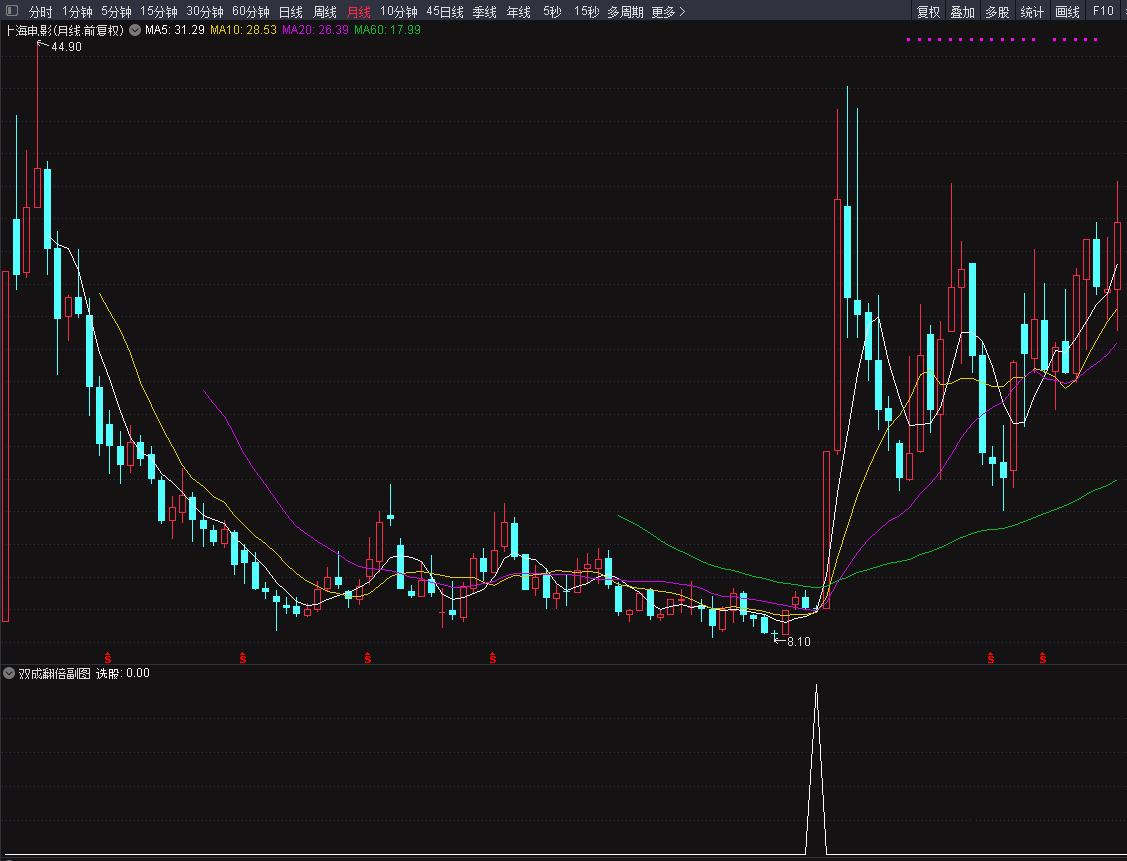1127x861 pixels.
Task: Switch to 季线 quarterly chart
Action: [484, 11]
